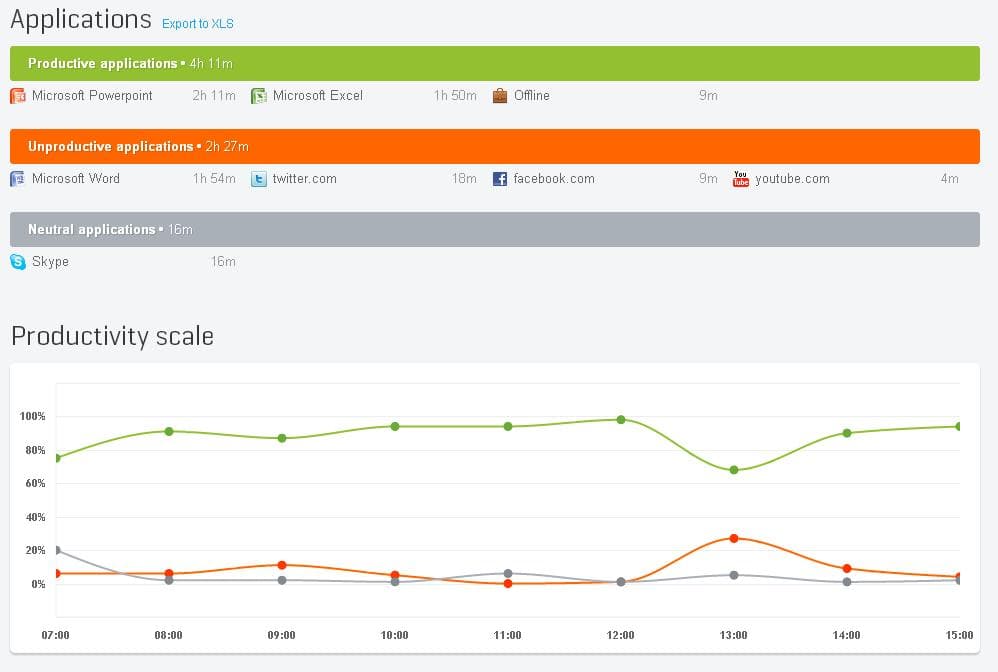Click green productive dip at 13:00

tap(734, 470)
